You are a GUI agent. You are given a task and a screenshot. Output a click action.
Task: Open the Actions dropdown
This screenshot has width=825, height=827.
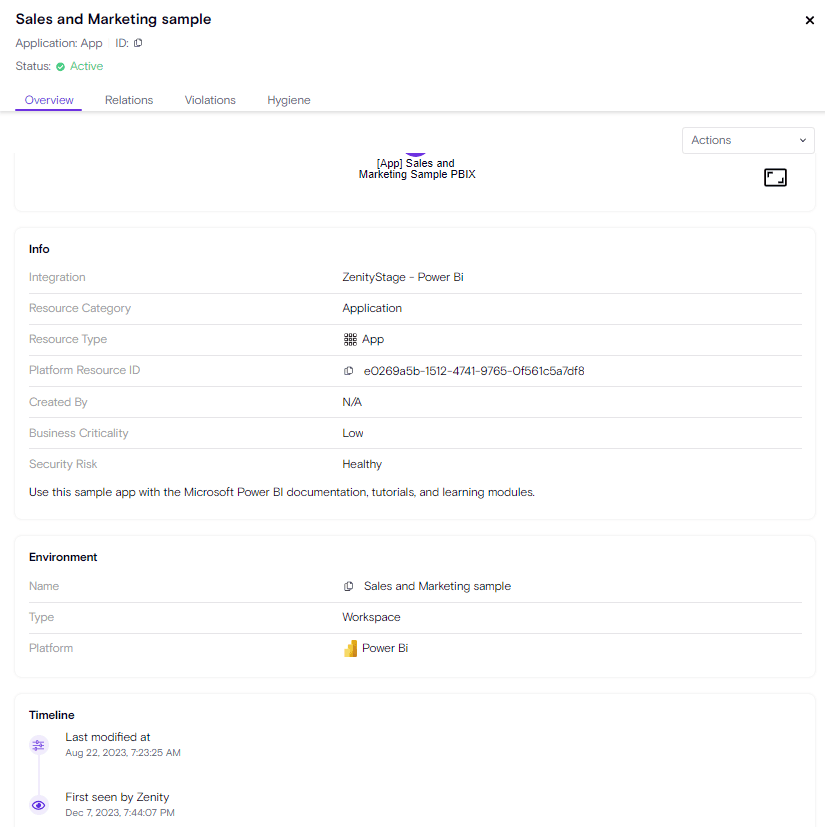coord(748,140)
